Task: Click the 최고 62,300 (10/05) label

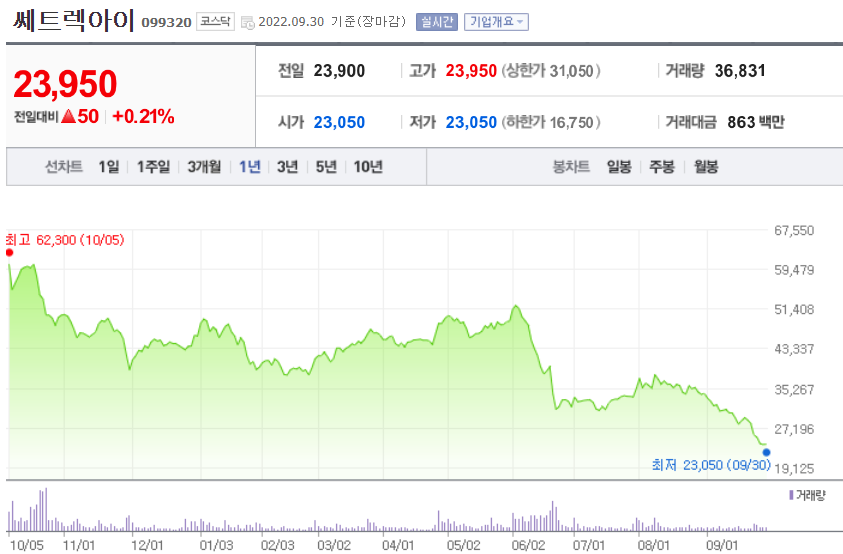Action: 65,240
